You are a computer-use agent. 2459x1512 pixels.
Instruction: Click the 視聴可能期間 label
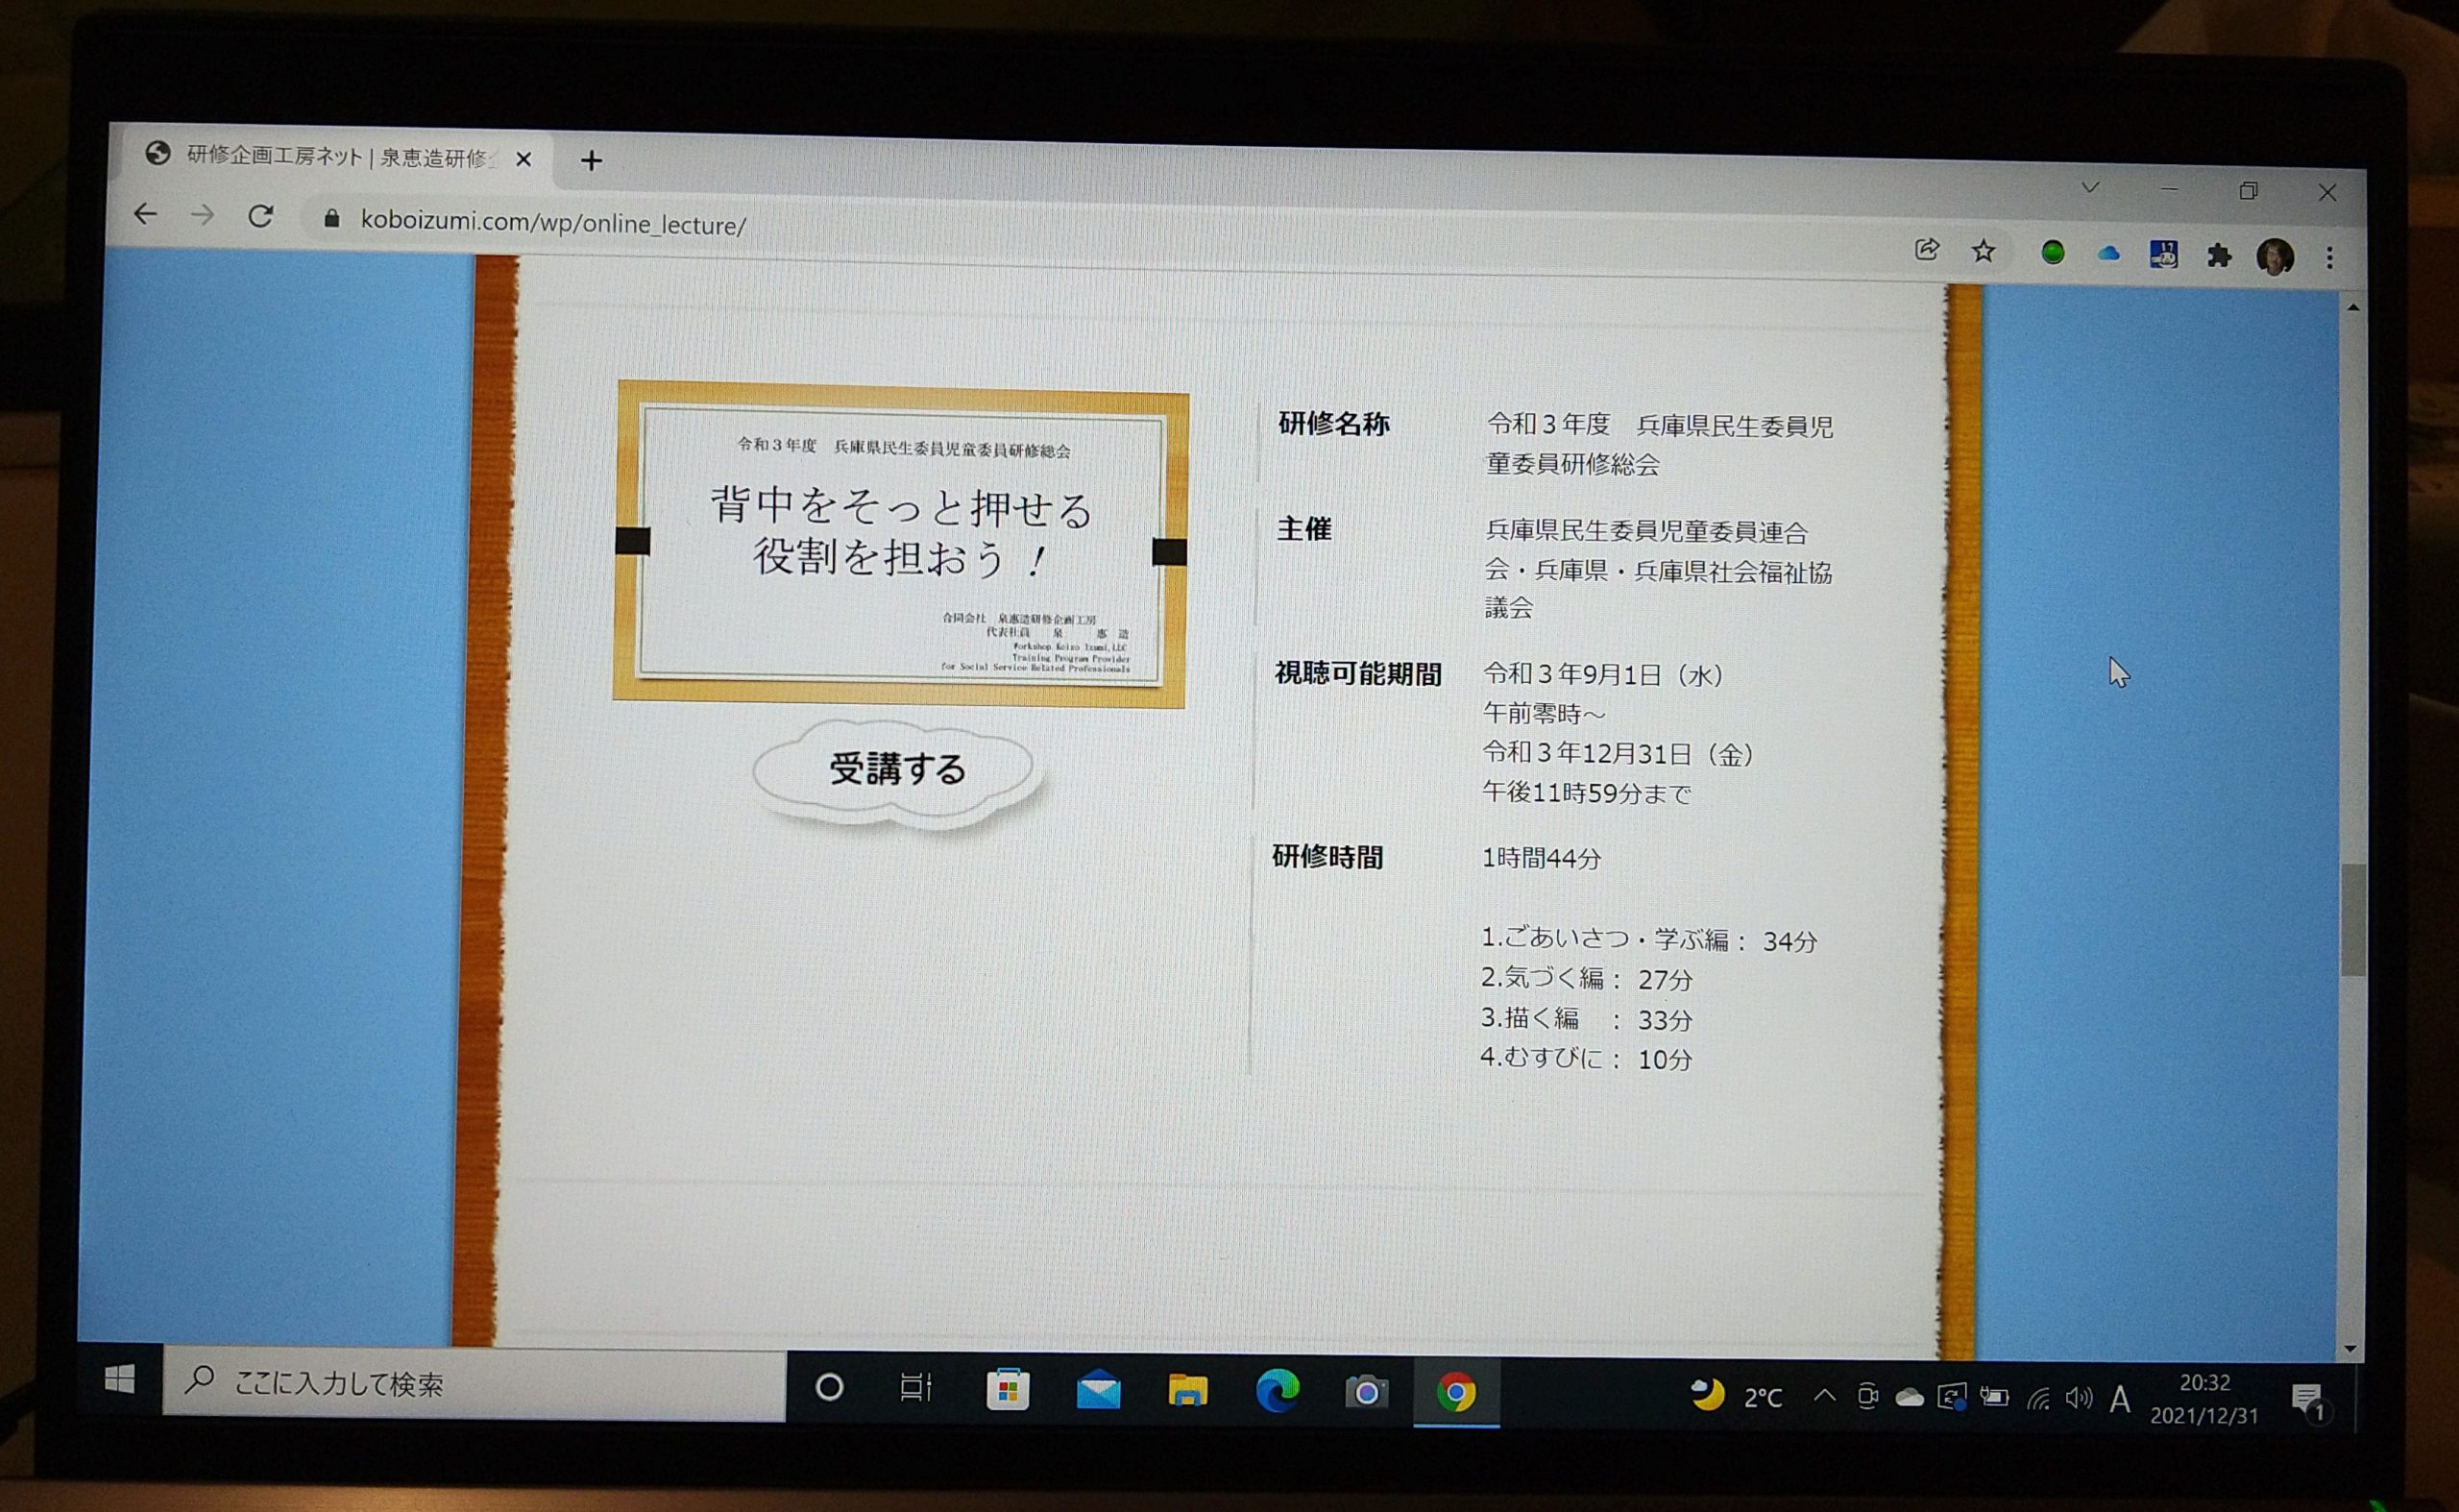point(1358,675)
